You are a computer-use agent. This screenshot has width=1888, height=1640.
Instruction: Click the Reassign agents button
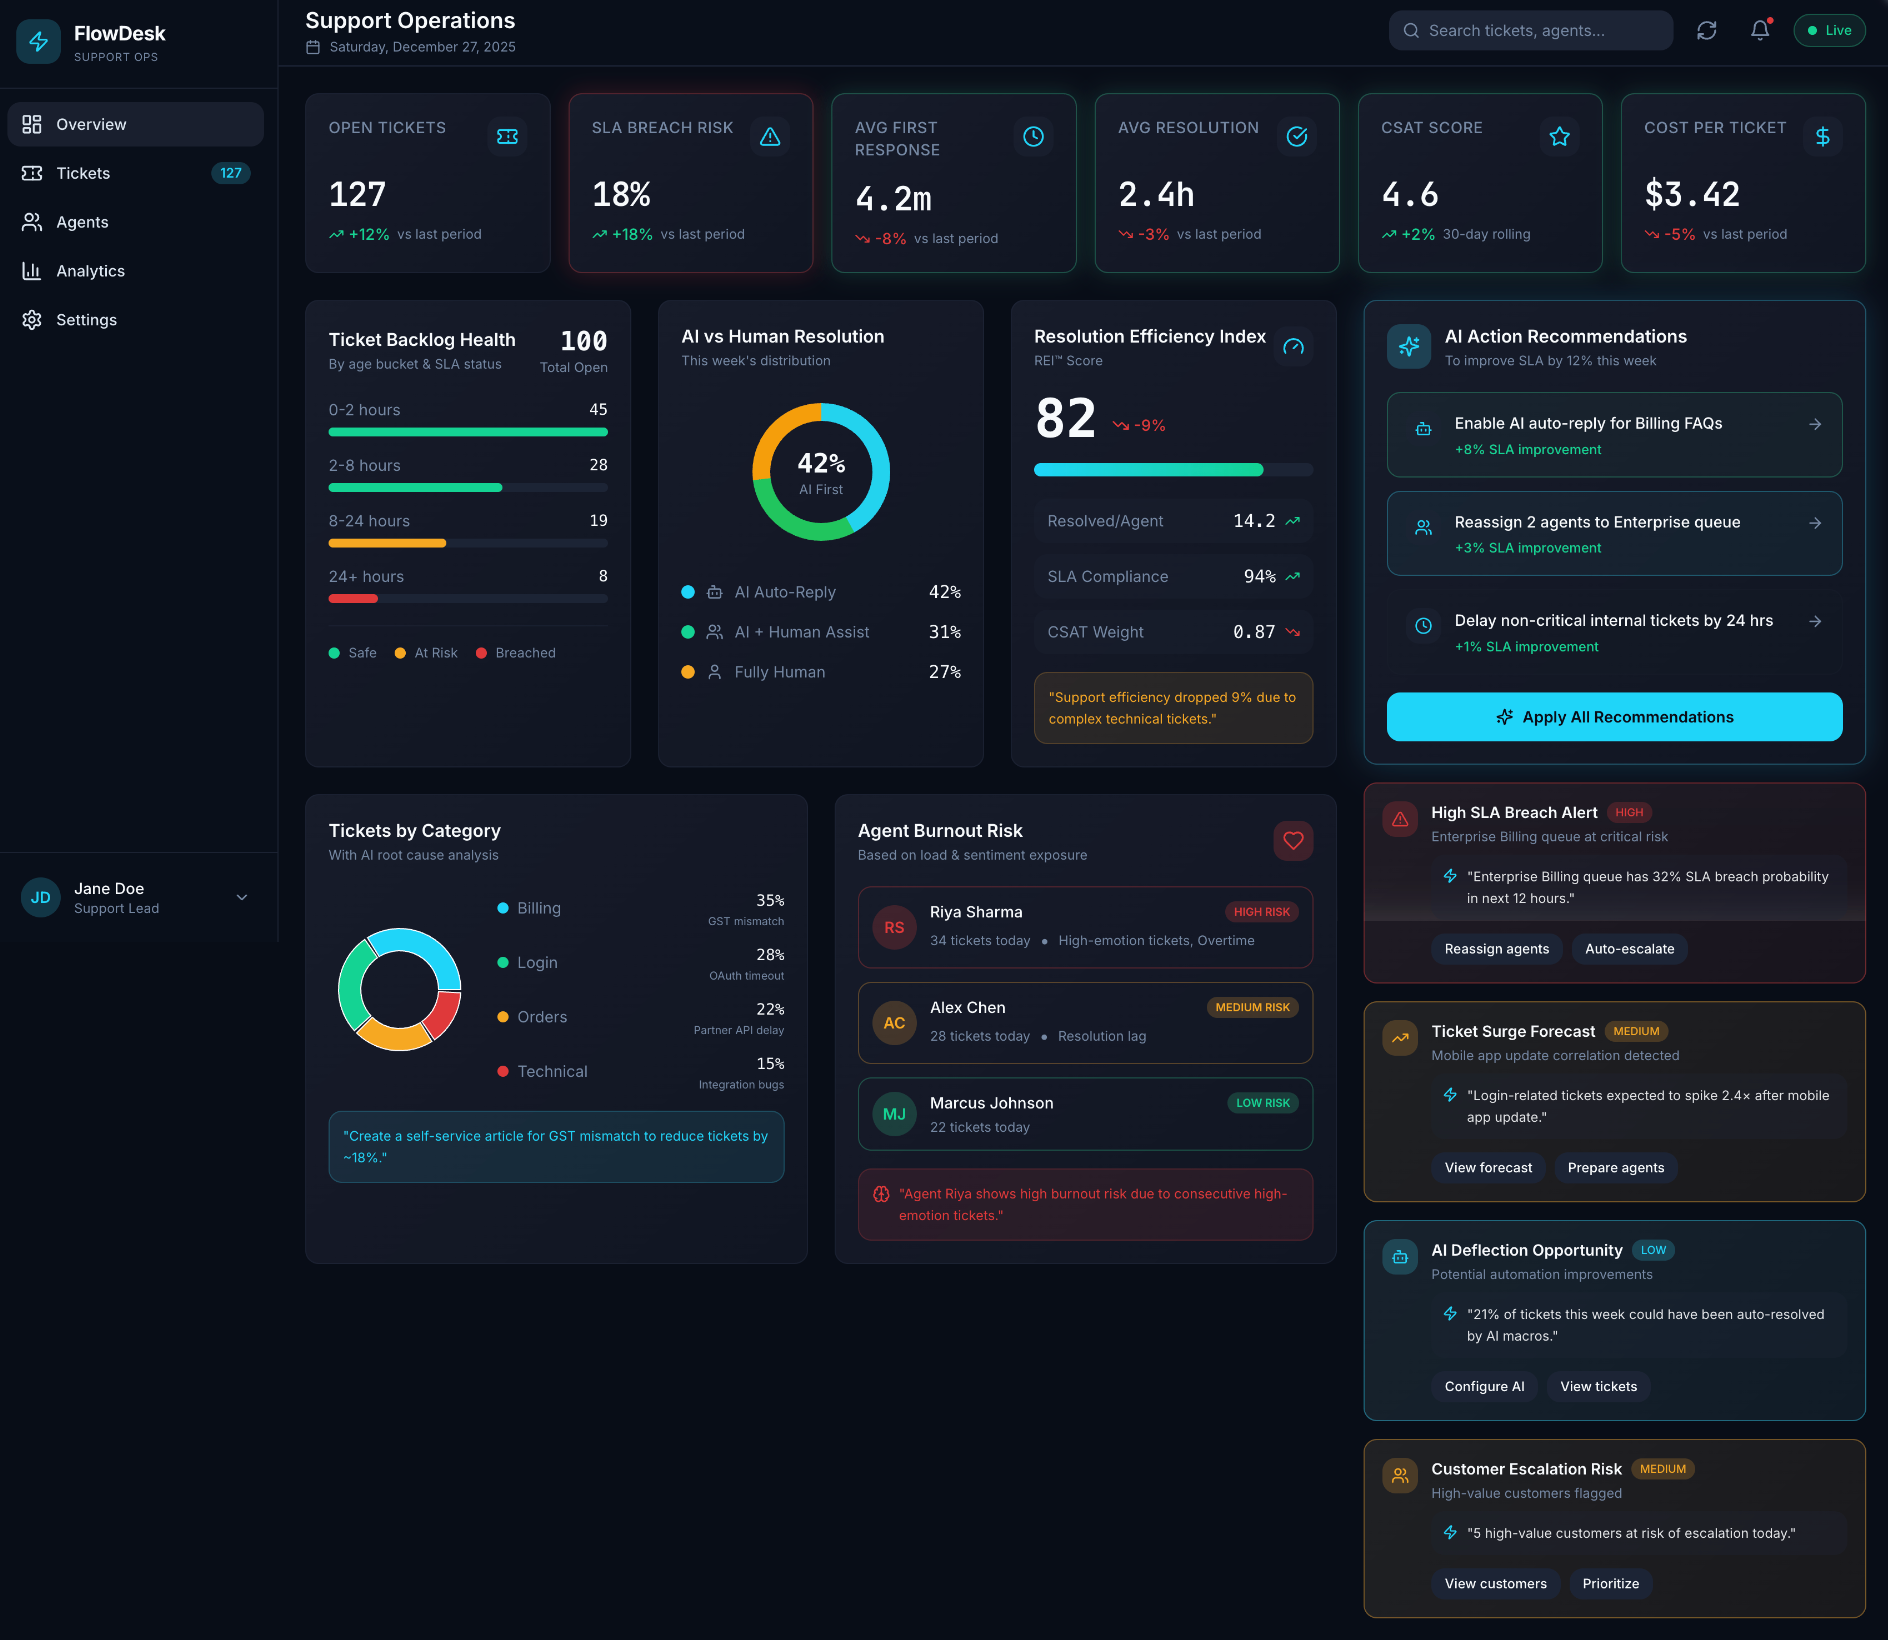point(1496,949)
